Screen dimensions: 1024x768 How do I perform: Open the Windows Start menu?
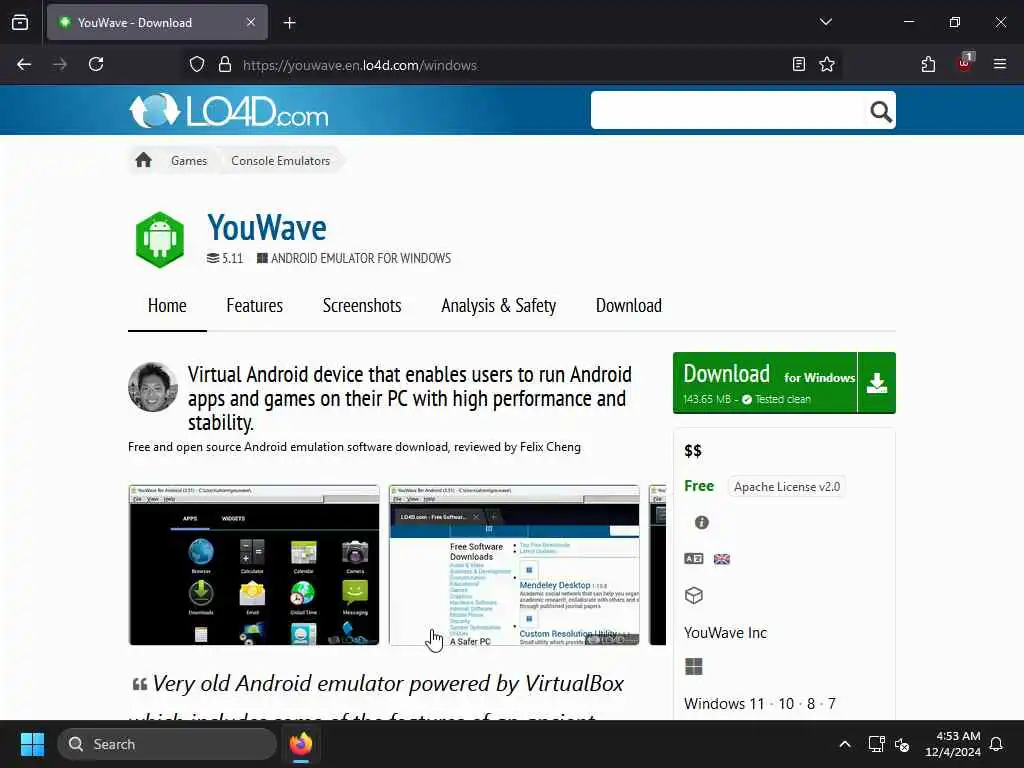coord(32,744)
